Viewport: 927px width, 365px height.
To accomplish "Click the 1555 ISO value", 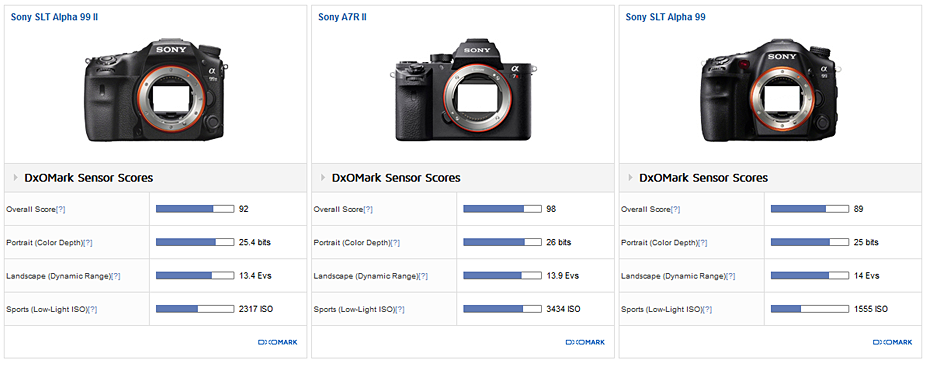I will (x=871, y=309).
